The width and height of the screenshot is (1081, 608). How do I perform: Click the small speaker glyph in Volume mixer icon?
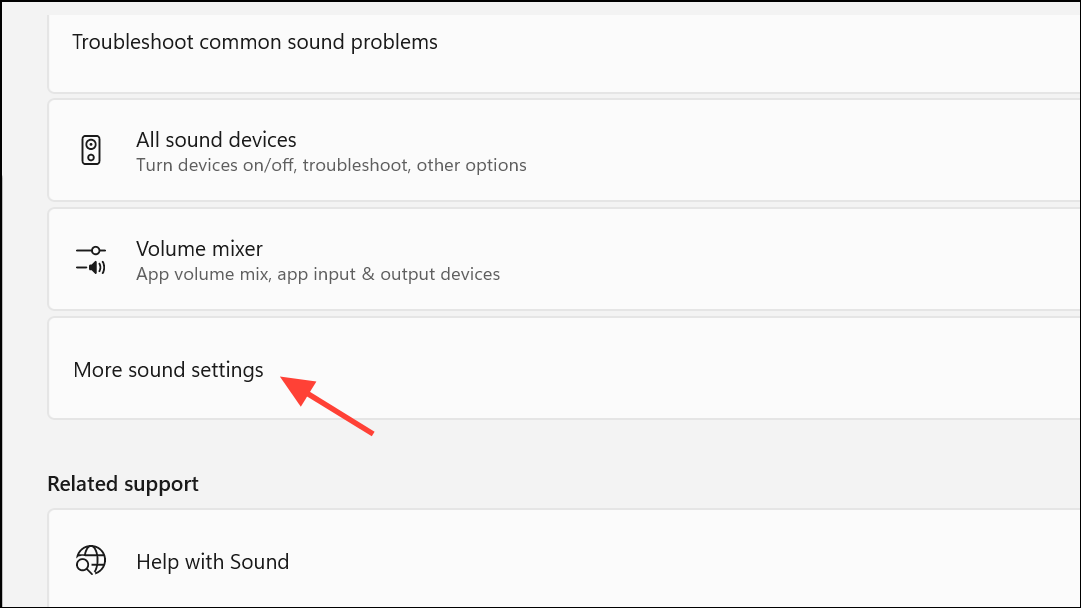97,267
